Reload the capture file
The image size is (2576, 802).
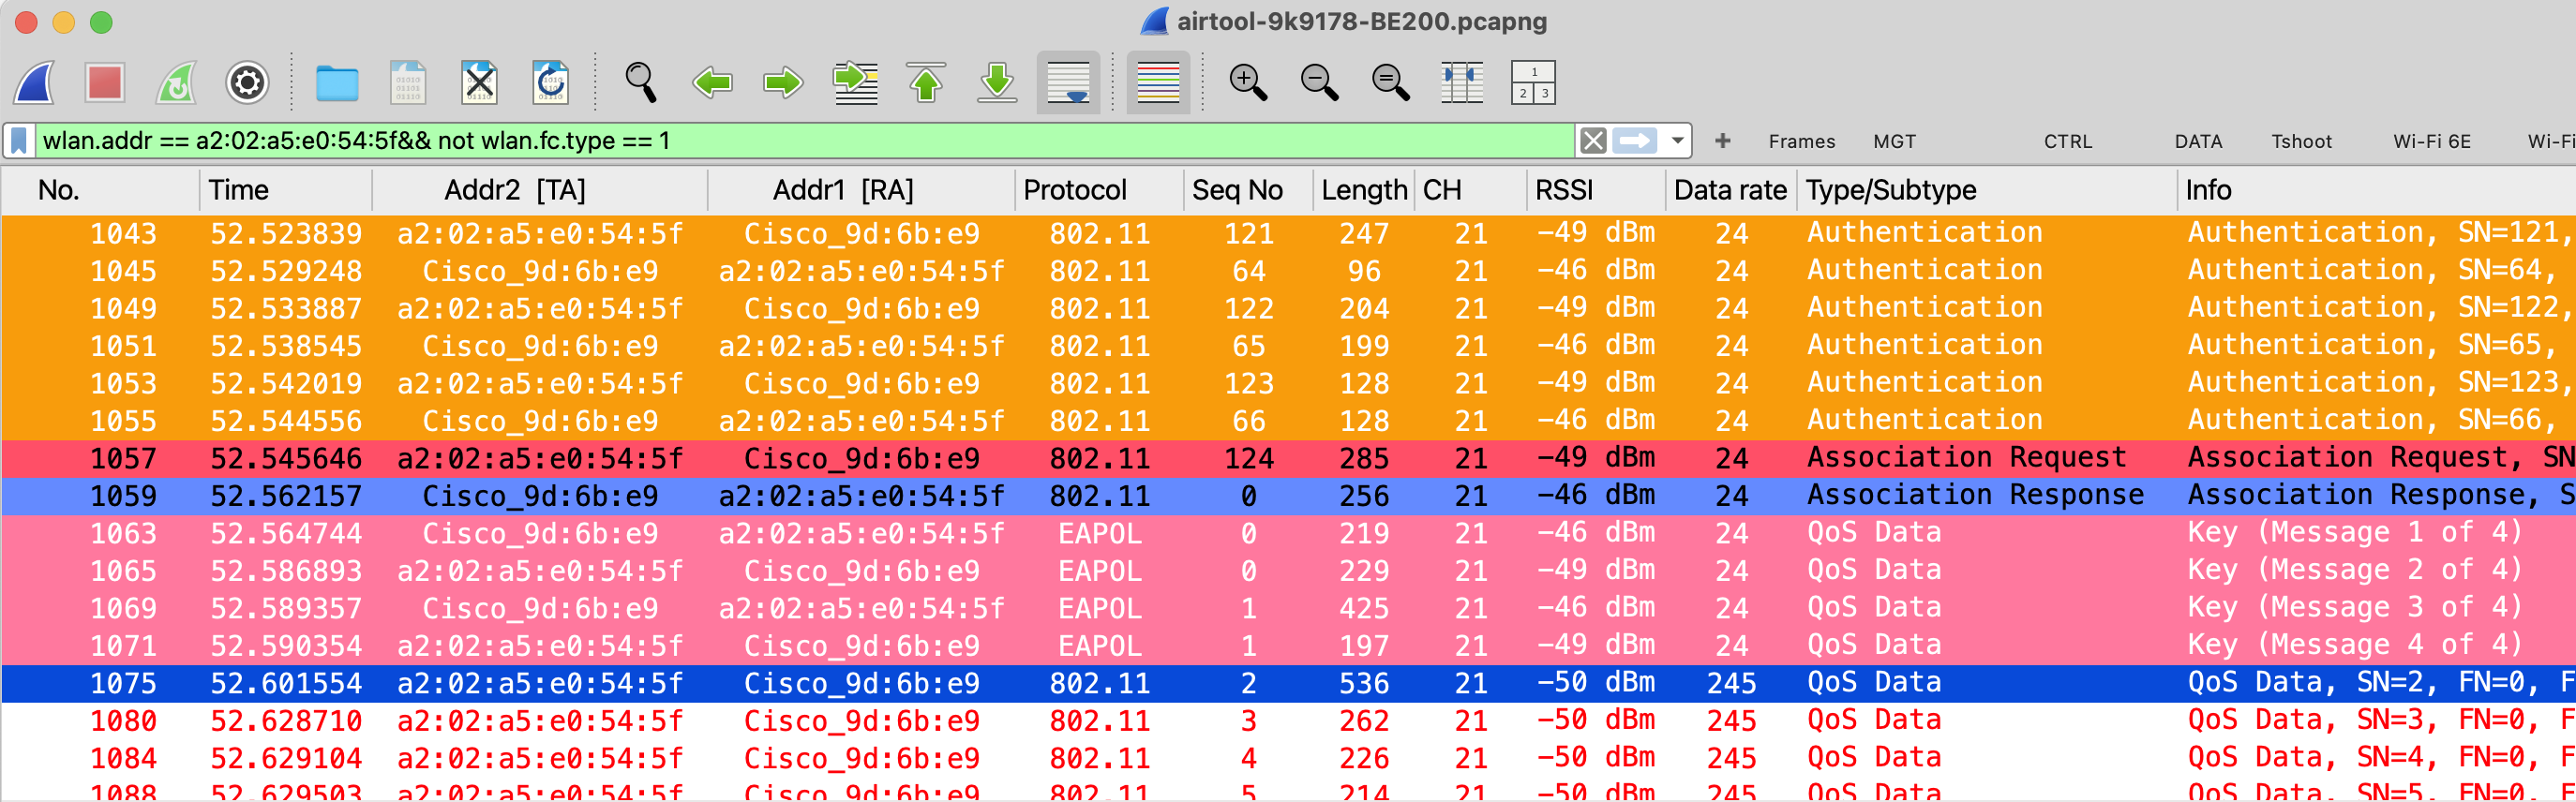[551, 83]
